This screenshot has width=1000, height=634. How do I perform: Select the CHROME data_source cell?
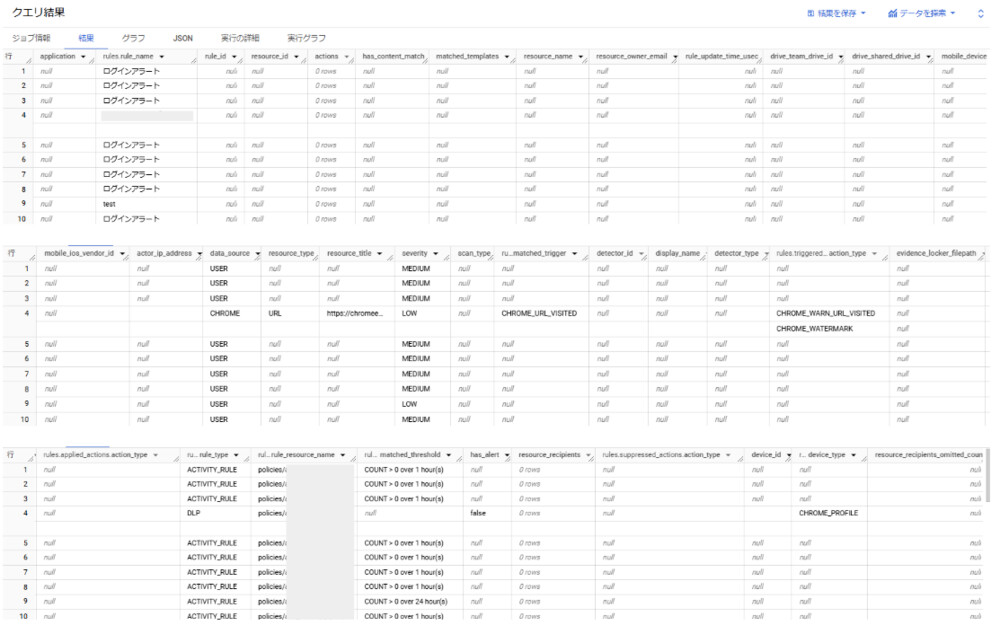pyautogui.click(x=224, y=314)
